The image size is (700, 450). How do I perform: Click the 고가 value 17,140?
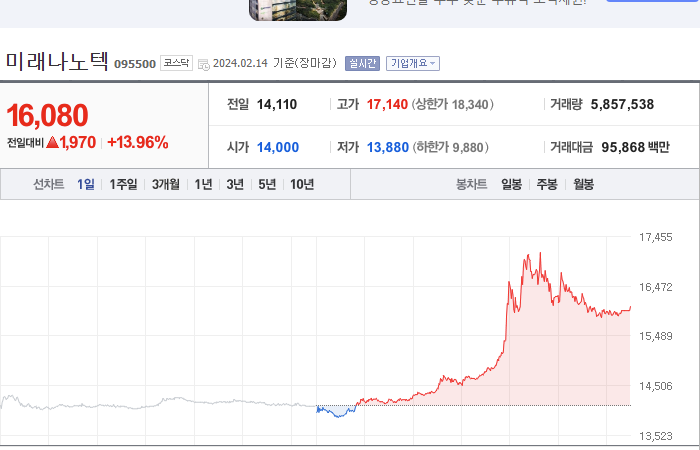point(387,104)
